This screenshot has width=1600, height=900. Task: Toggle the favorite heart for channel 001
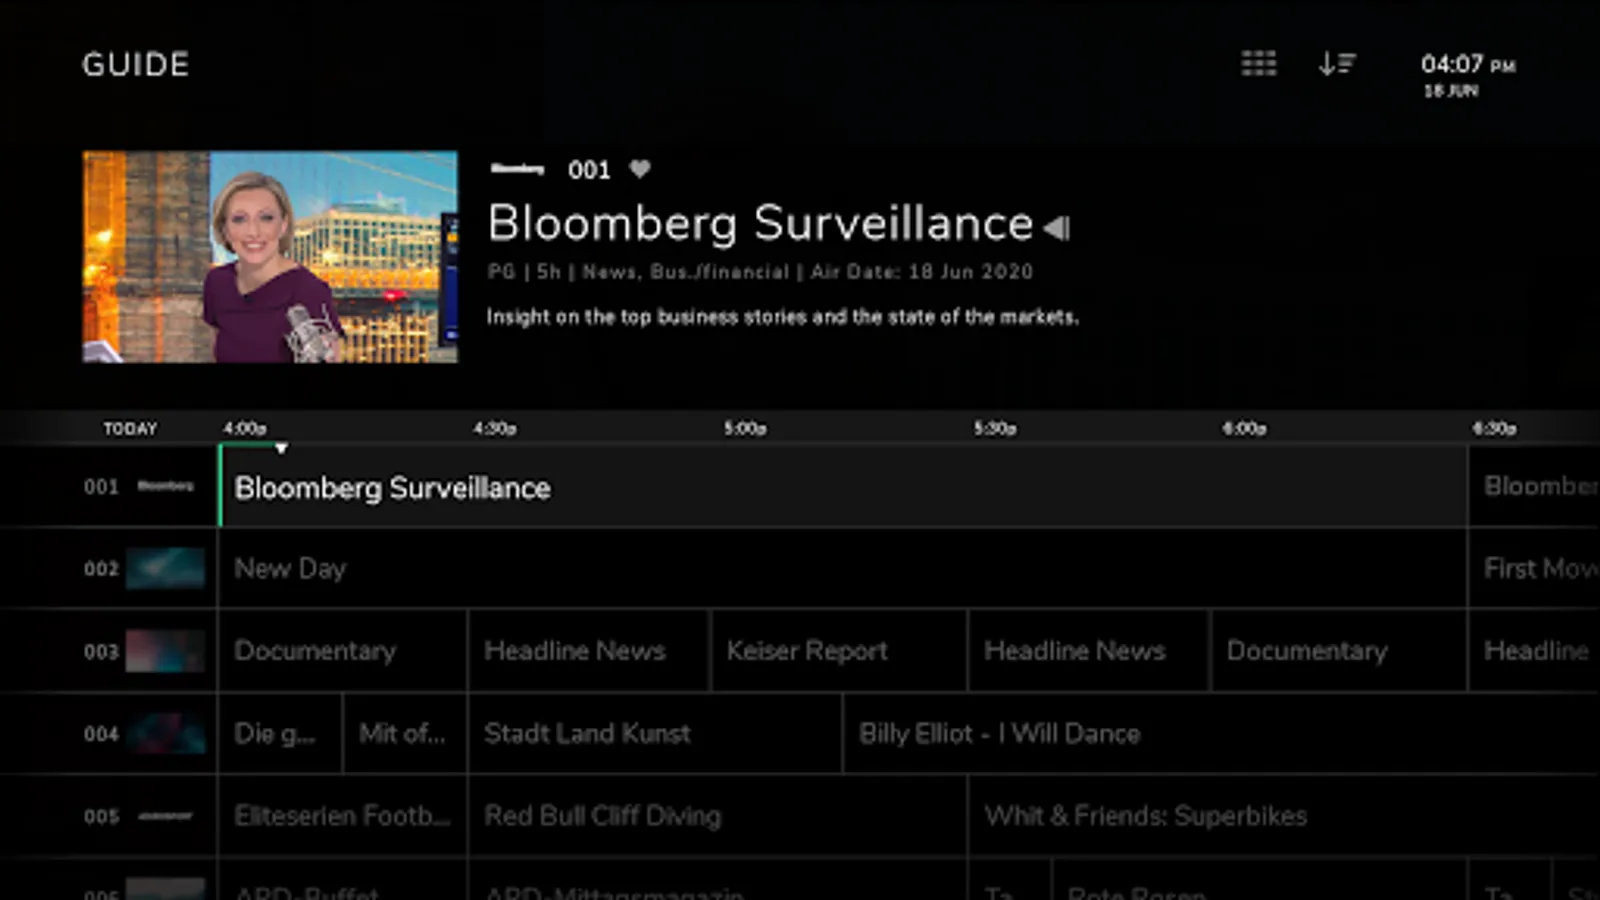coord(640,169)
